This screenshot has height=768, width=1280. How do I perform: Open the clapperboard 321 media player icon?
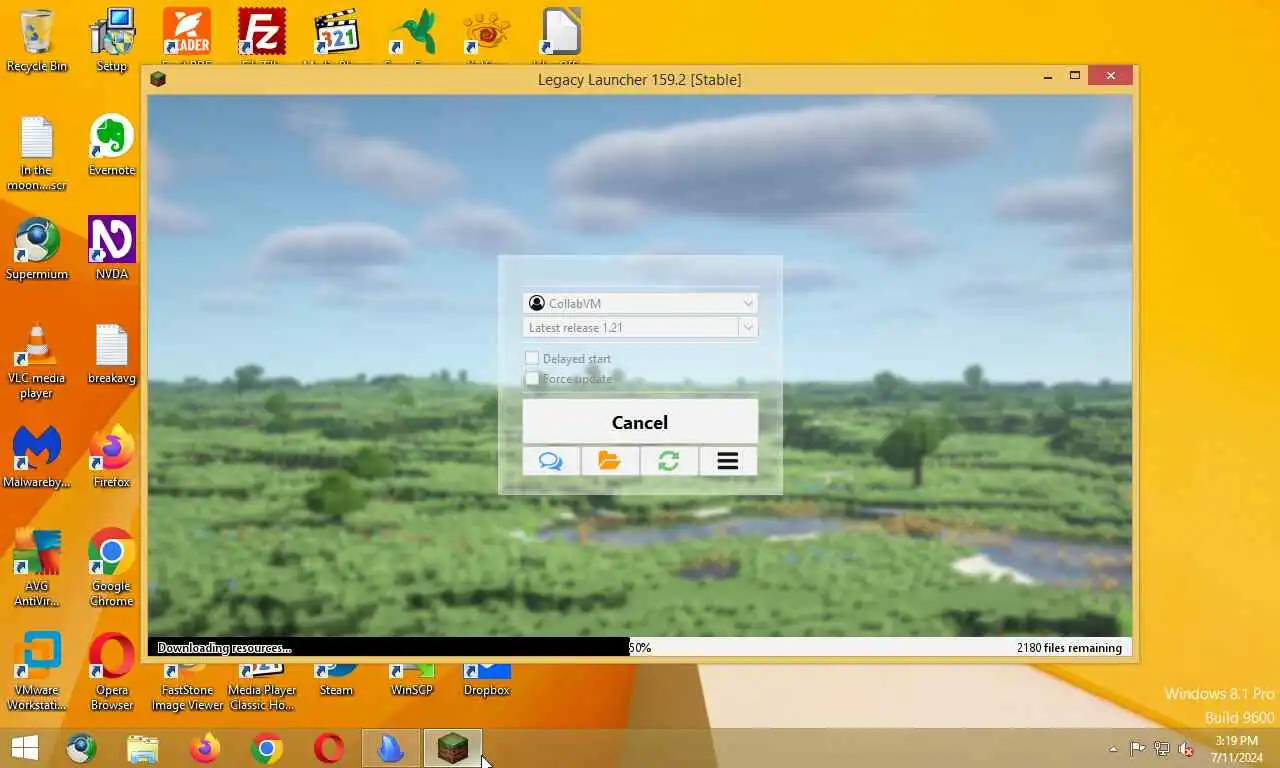335,32
